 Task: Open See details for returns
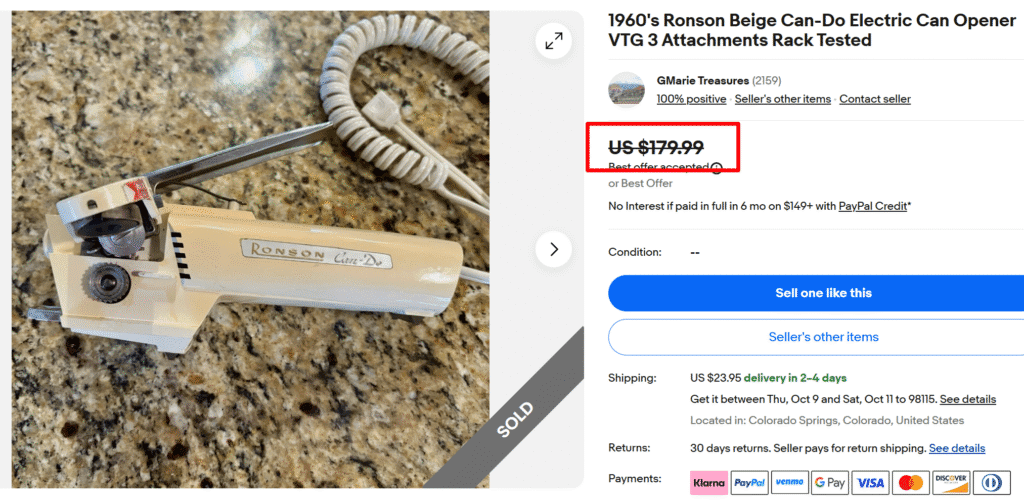click(x=956, y=448)
